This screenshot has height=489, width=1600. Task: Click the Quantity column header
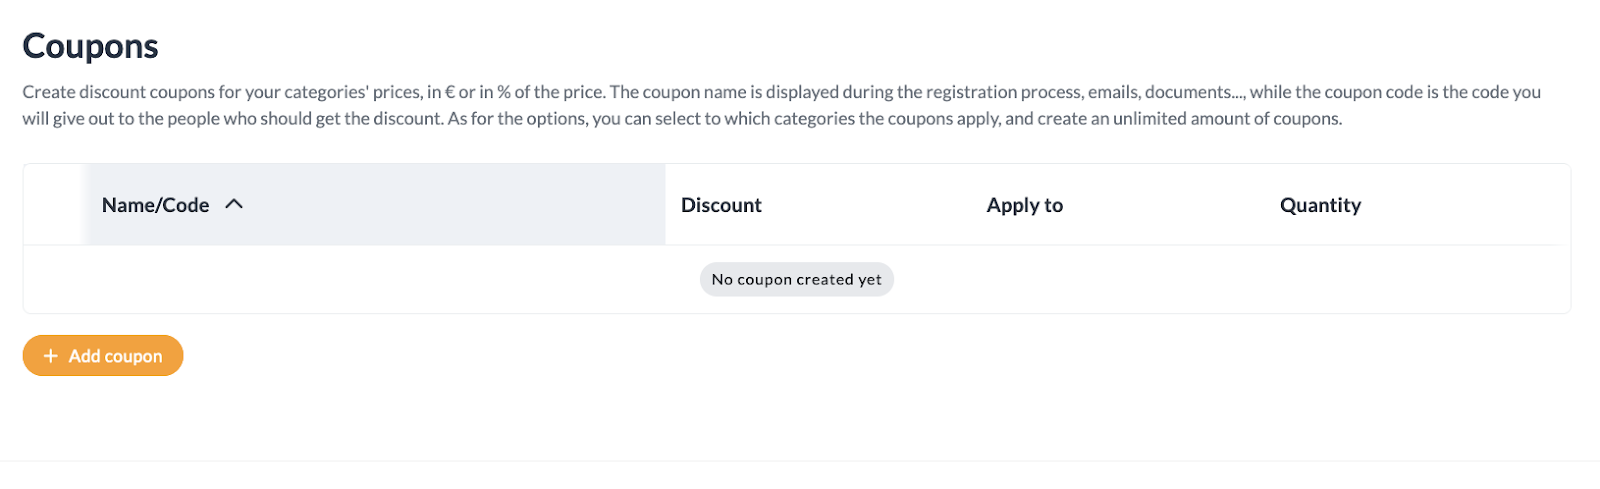coord(1320,205)
